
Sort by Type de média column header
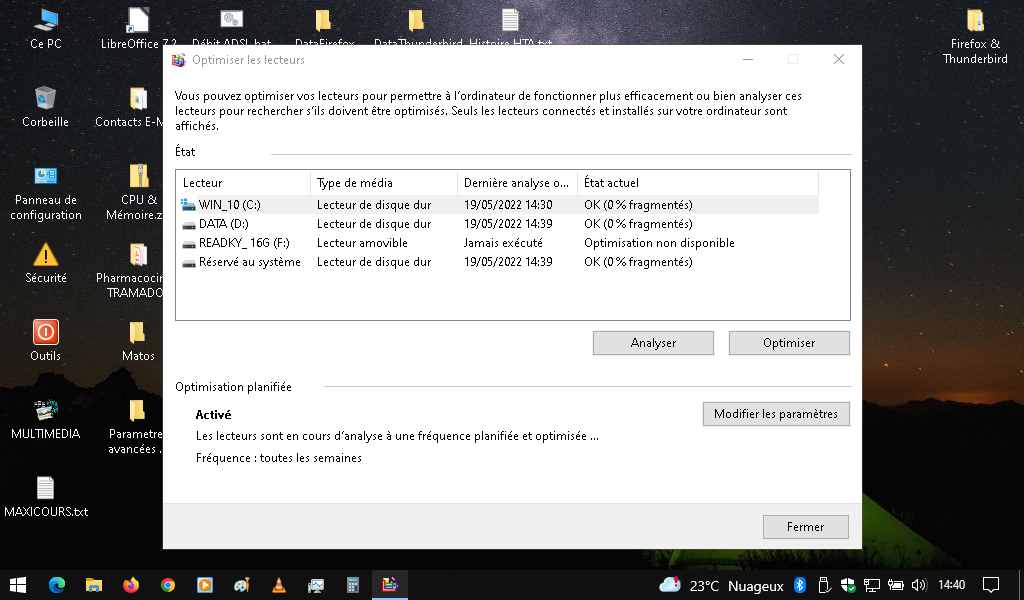point(384,183)
